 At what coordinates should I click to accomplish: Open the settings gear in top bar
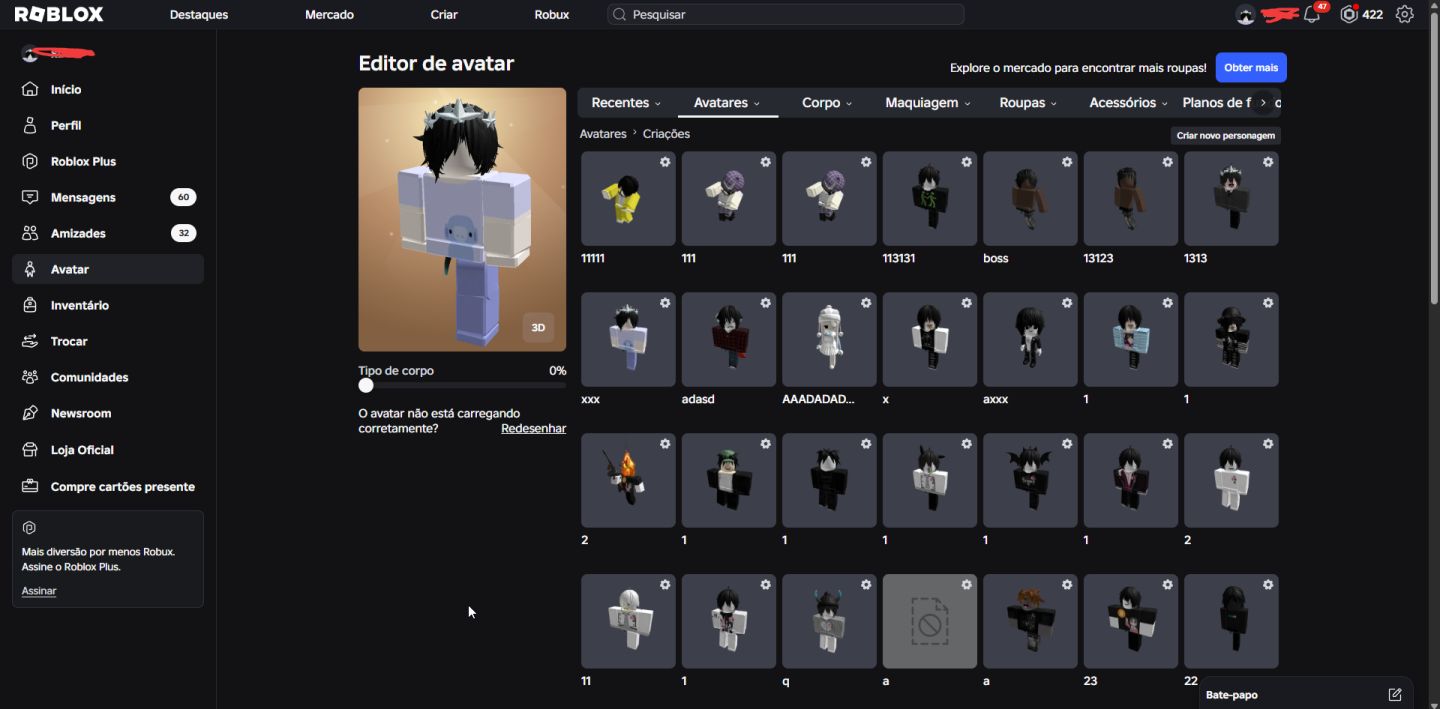coord(1405,15)
